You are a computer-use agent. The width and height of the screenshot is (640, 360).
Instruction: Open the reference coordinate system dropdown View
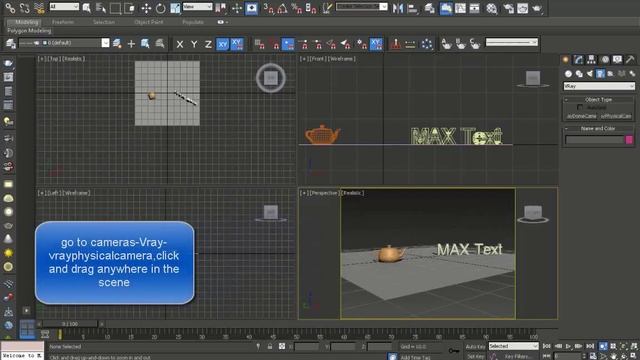tap(198, 7)
